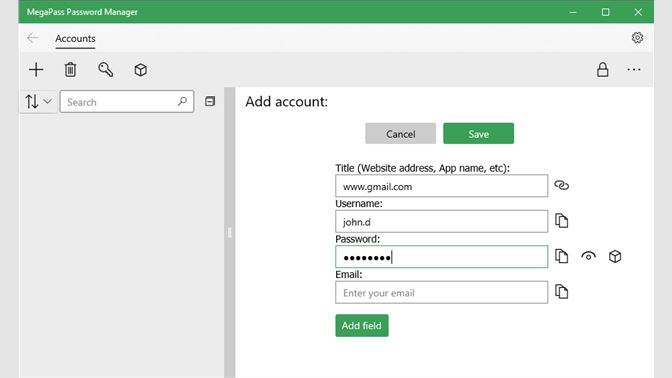Delete account using trash icon

click(x=70, y=69)
